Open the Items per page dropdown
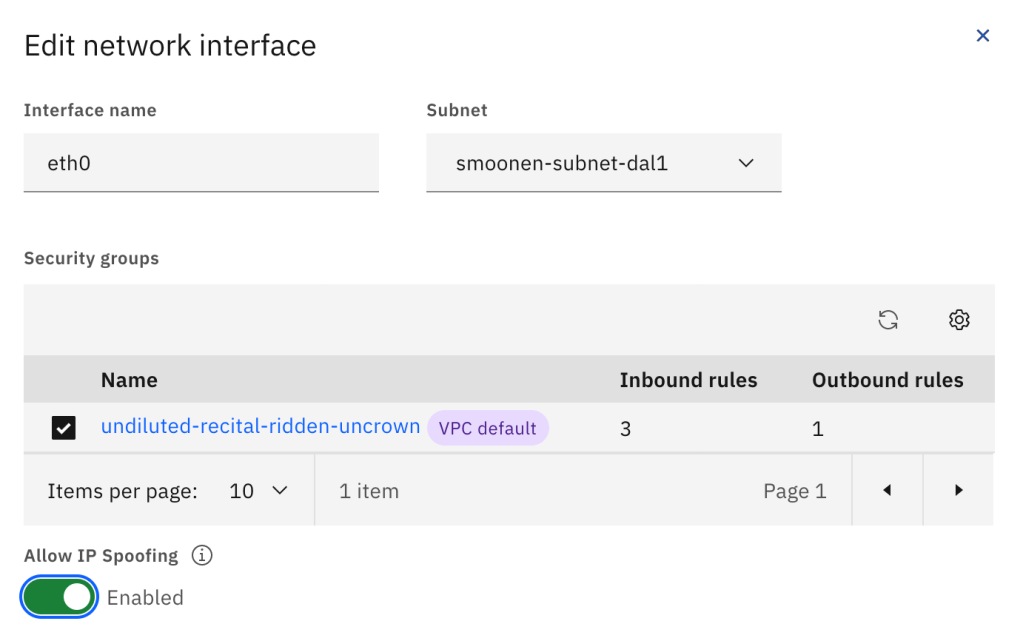 [258, 491]
